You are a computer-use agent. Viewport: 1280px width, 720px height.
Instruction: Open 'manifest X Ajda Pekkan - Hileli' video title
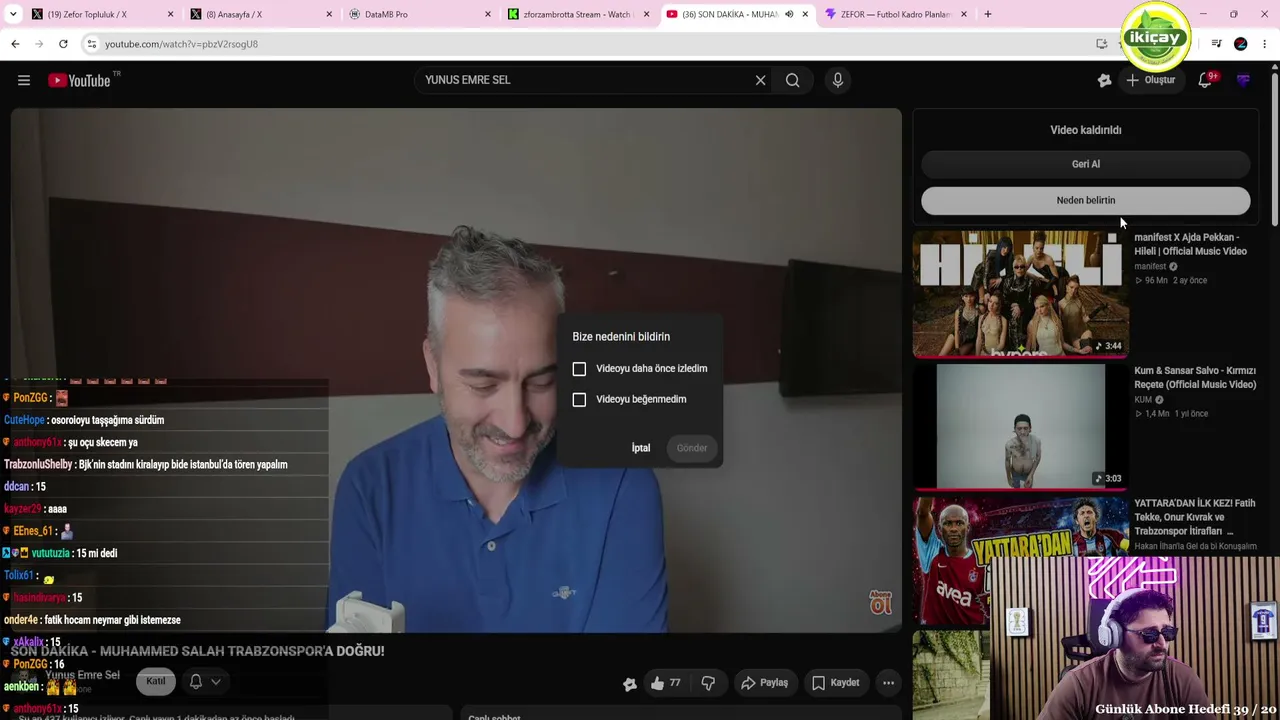coord(1190,245)
